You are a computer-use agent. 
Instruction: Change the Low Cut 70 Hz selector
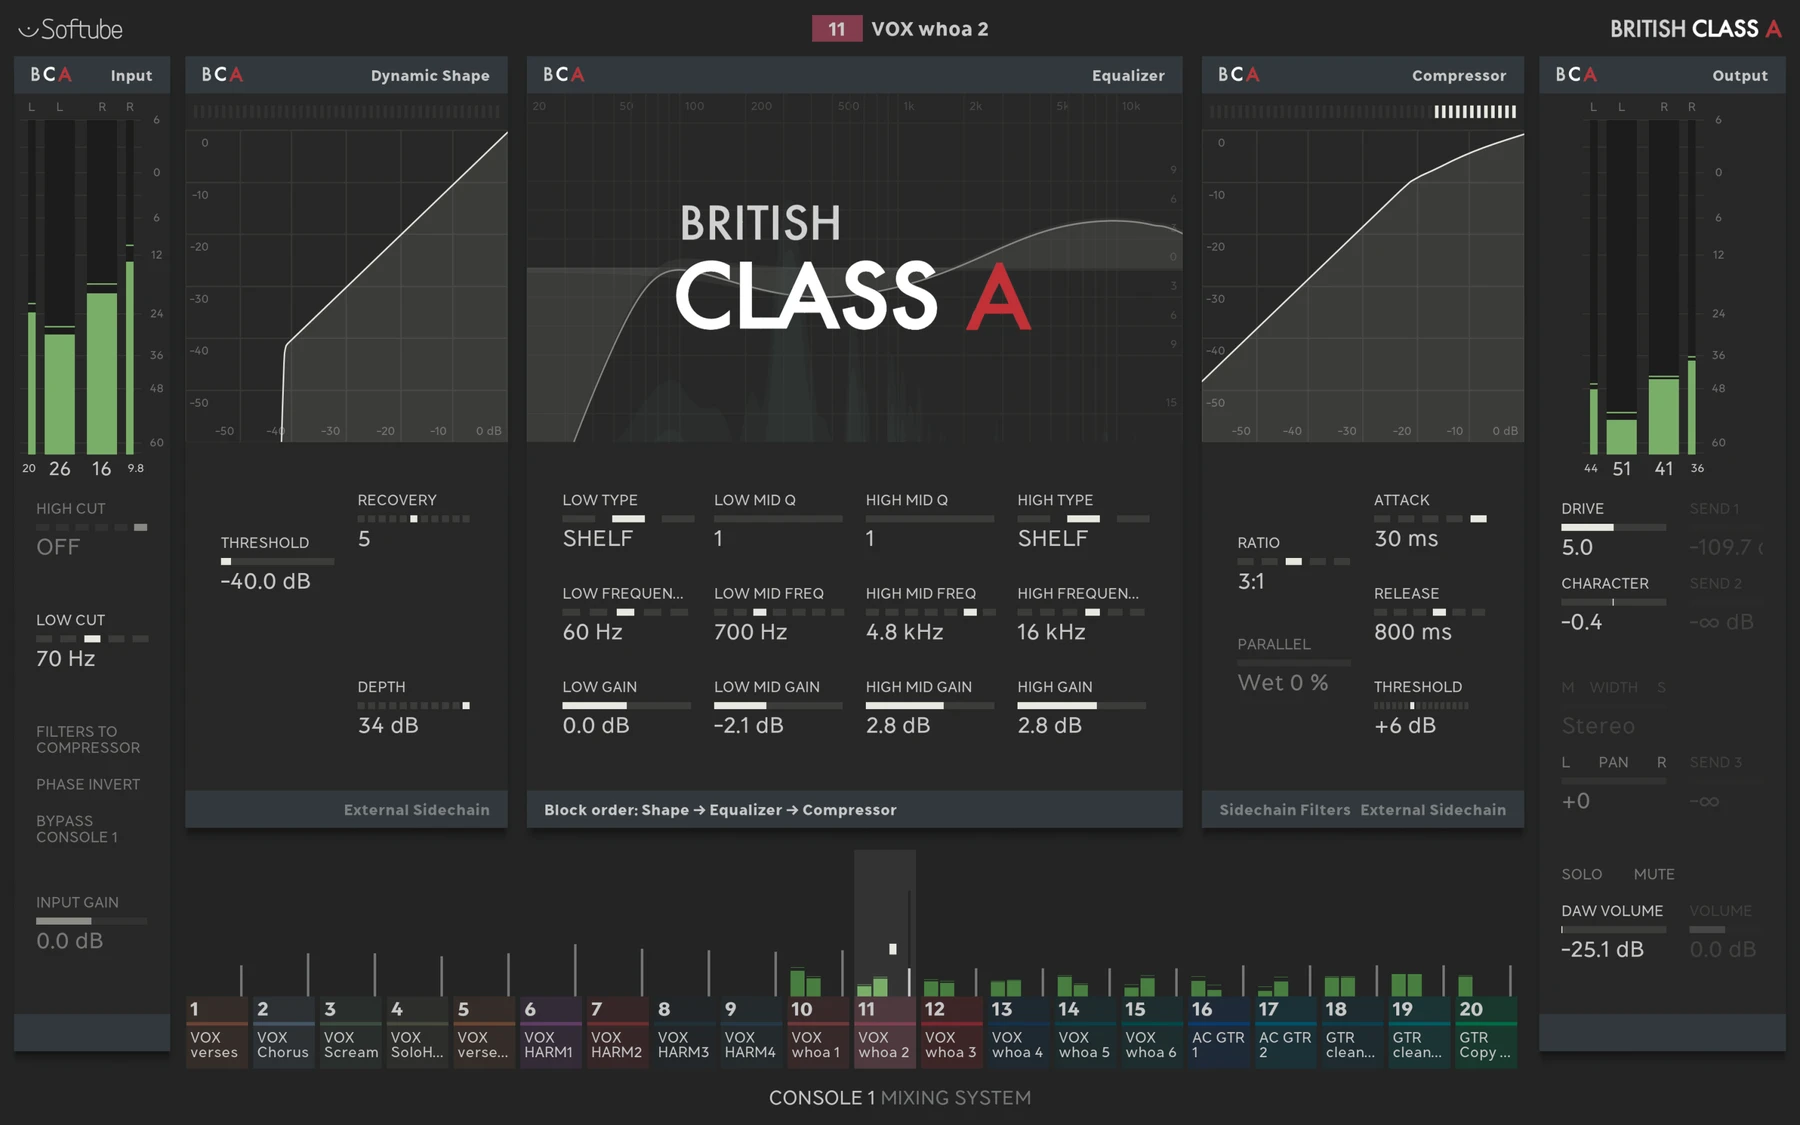point(92,638)
